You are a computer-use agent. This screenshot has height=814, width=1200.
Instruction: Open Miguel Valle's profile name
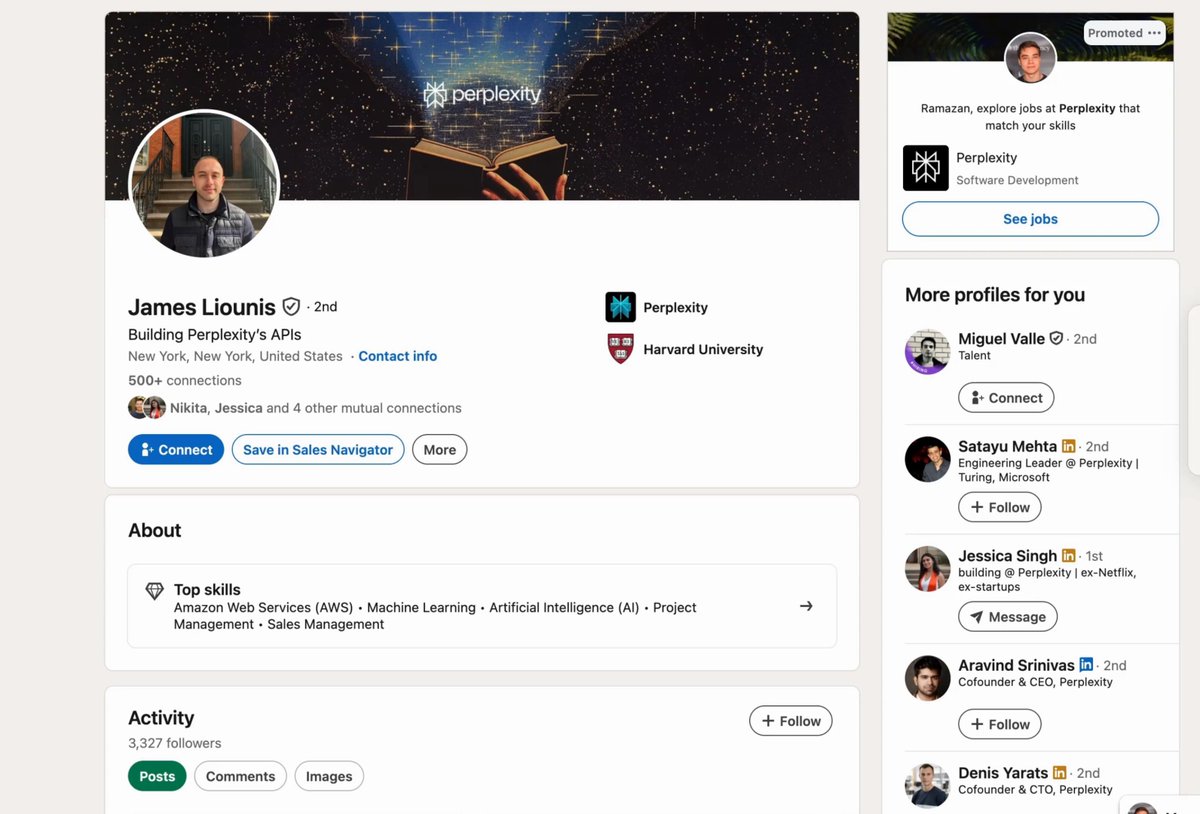click(1001, 339)
